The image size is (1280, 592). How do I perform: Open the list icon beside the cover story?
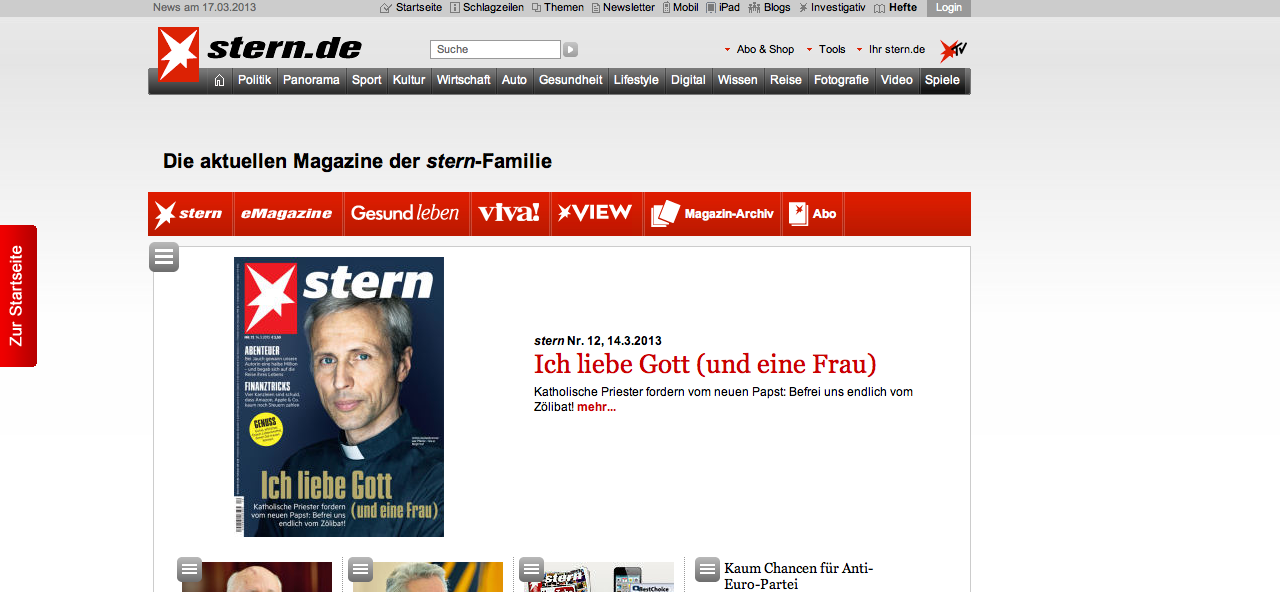point(164,257)
